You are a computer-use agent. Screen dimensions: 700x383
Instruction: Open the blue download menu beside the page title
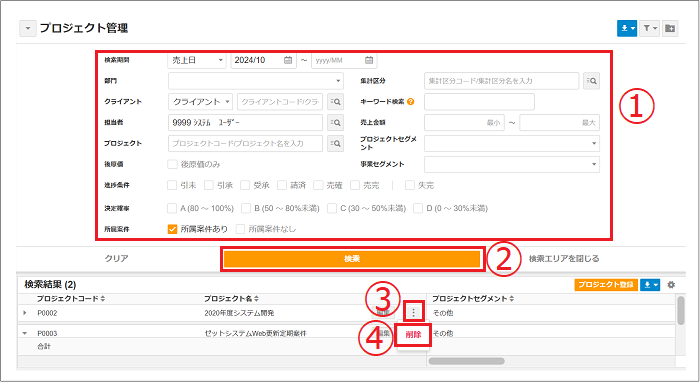(x=627, y=28)
